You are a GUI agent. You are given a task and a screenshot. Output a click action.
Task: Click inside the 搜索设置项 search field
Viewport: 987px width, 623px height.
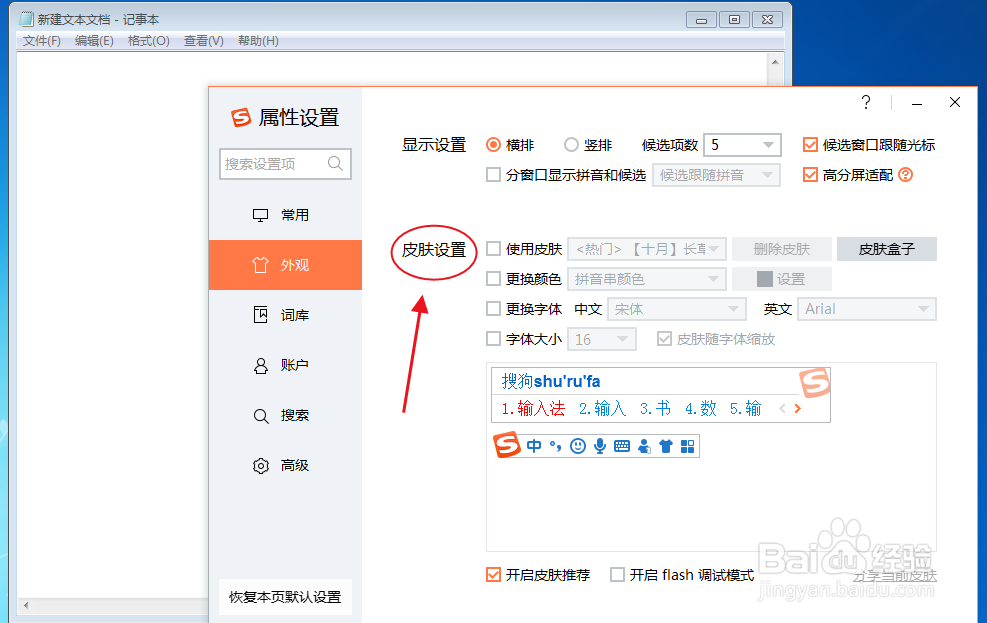(x=285, y=164)
